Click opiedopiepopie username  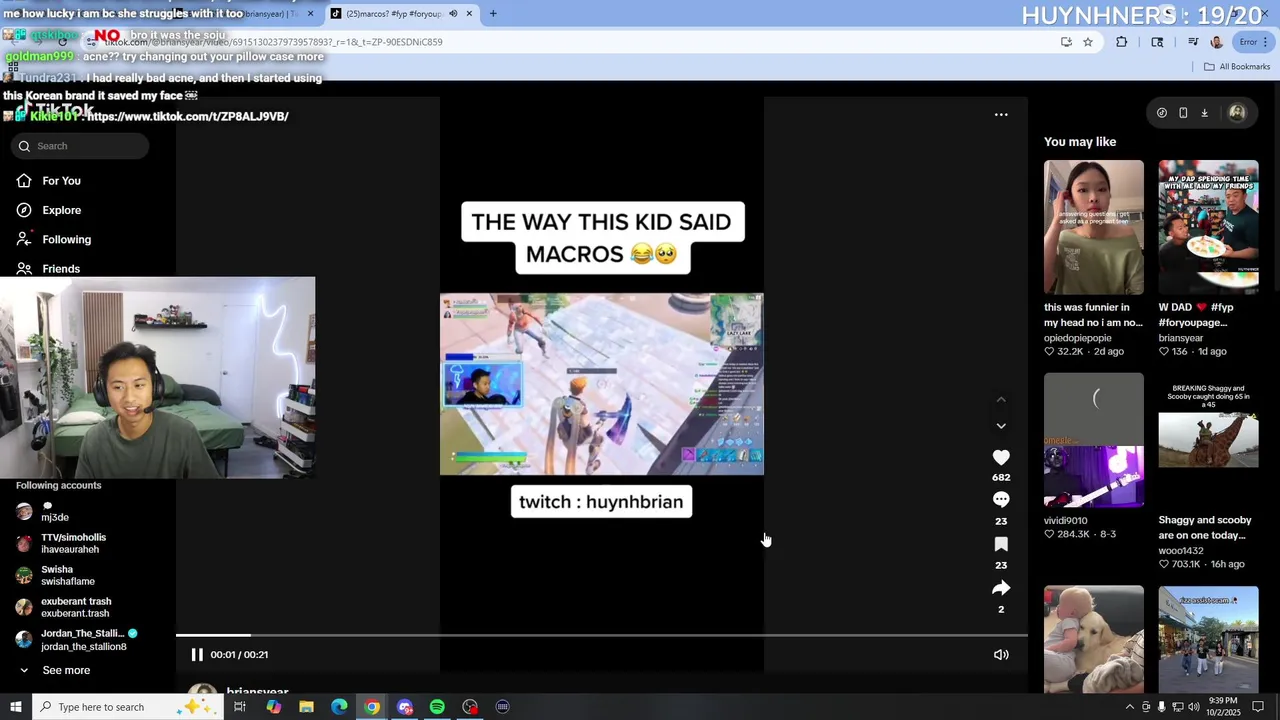pyautogui.click(x=1078, y=338)
